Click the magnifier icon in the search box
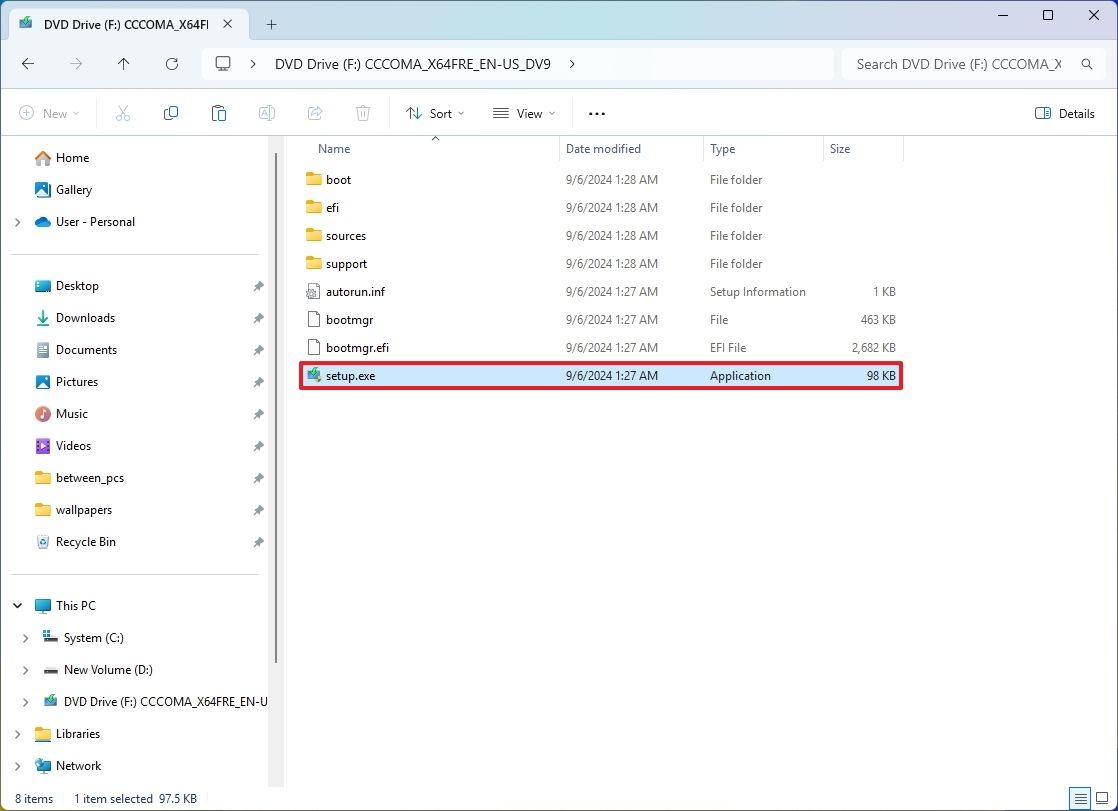The image size is (1118, 811). (1086, 63)
